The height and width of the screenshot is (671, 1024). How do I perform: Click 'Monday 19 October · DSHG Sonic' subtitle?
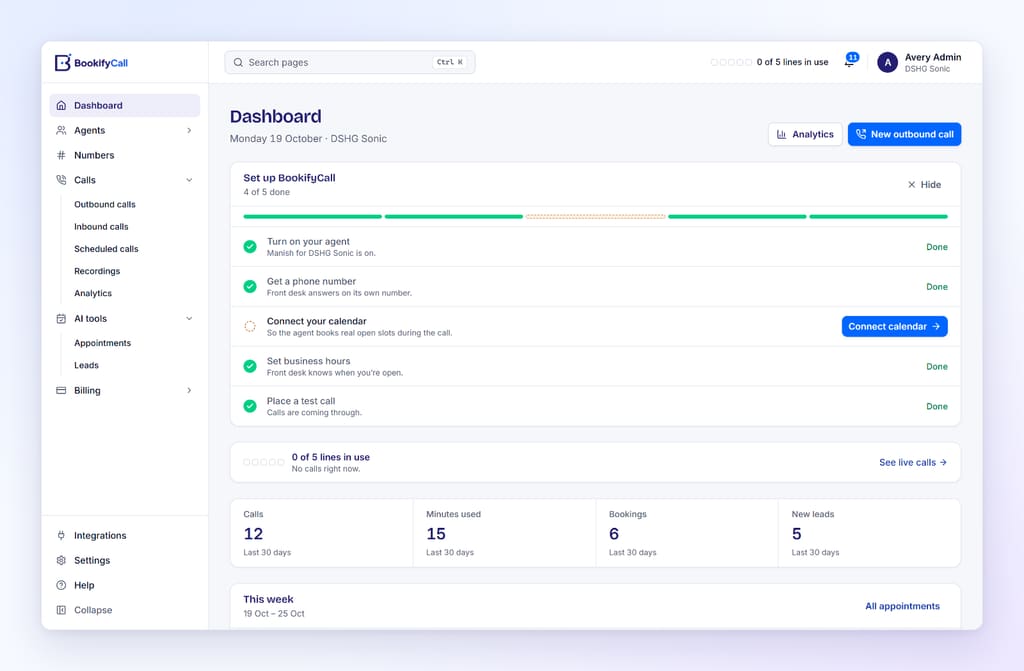tap(308, 139)
